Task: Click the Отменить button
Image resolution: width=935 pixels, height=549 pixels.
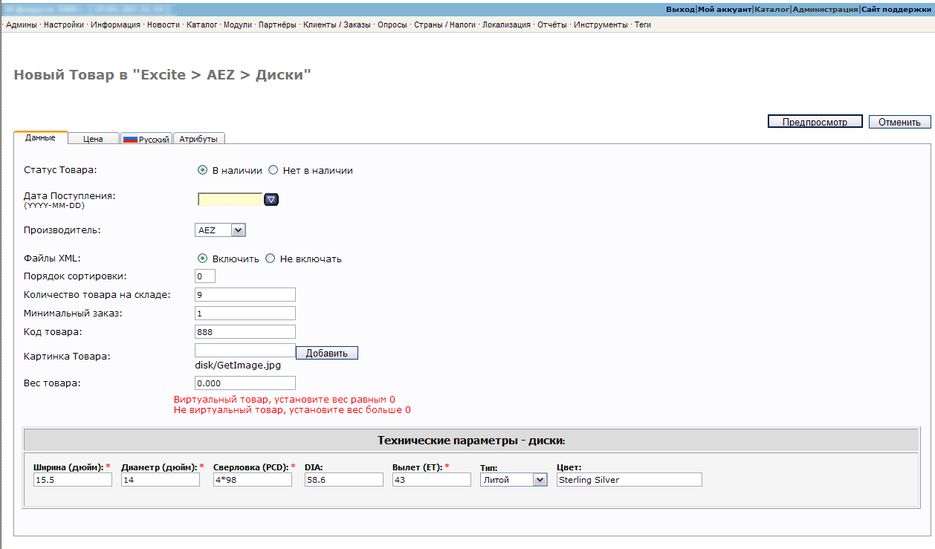Action: coord(899,122)
